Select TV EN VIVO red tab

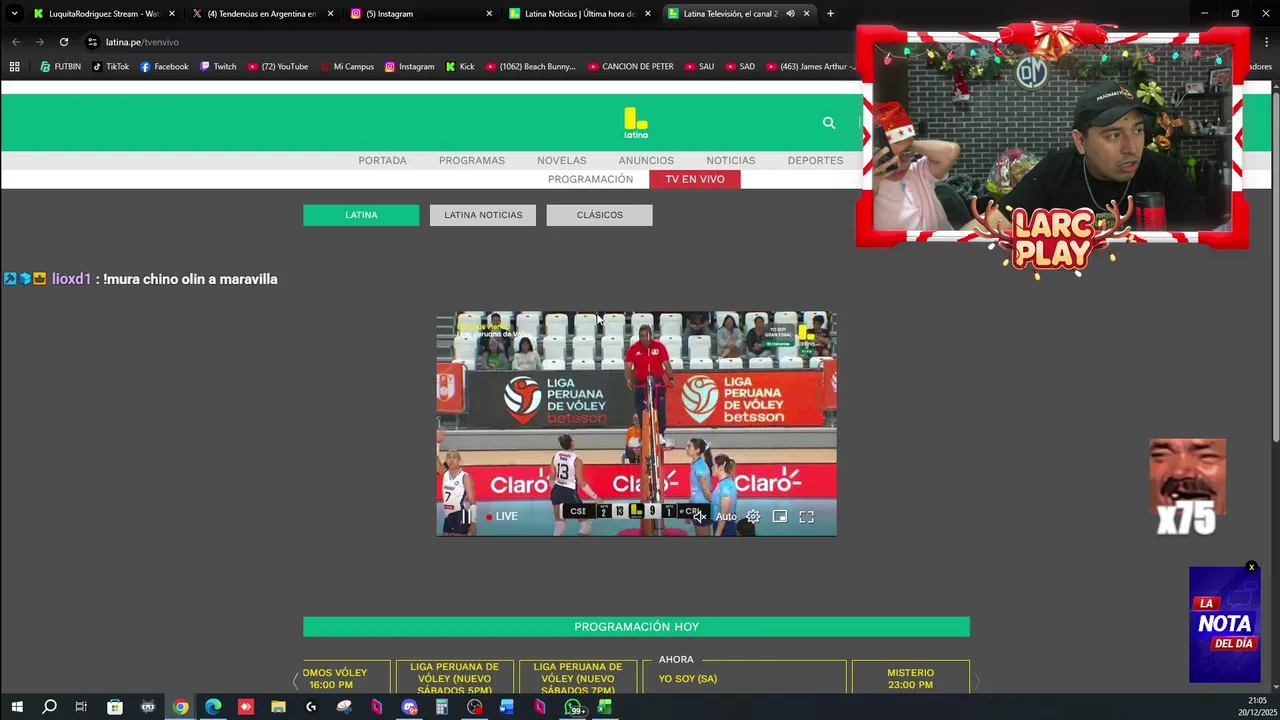695,179
